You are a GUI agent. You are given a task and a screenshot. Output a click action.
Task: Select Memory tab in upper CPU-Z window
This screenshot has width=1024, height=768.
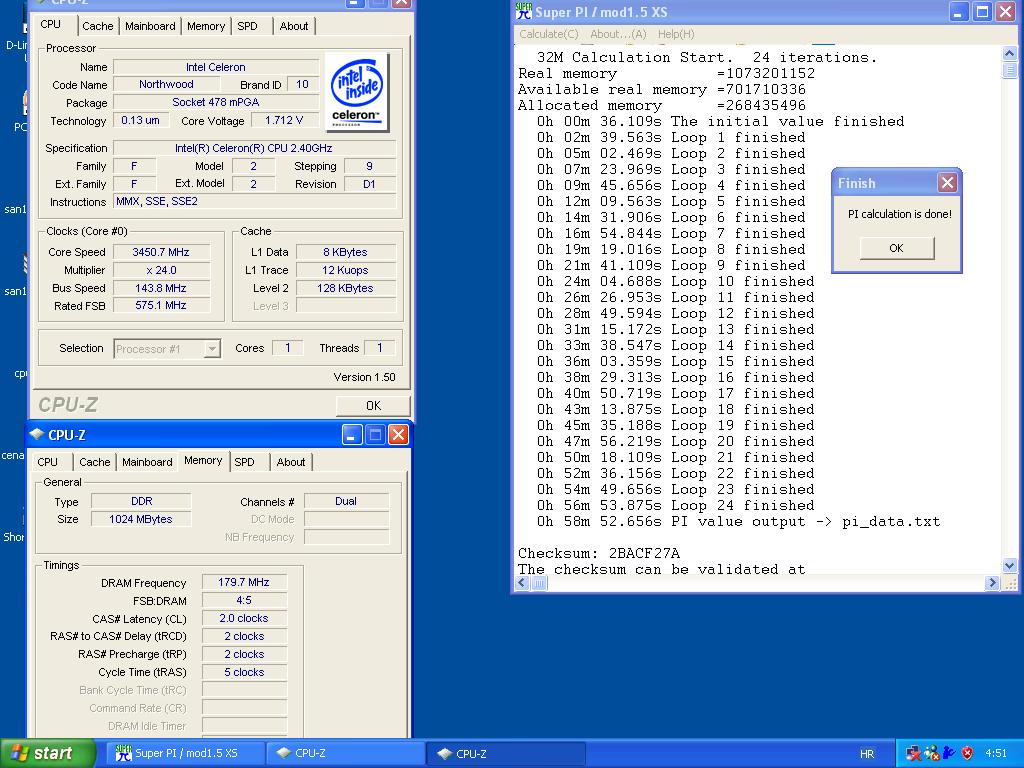tap(206, 26)
